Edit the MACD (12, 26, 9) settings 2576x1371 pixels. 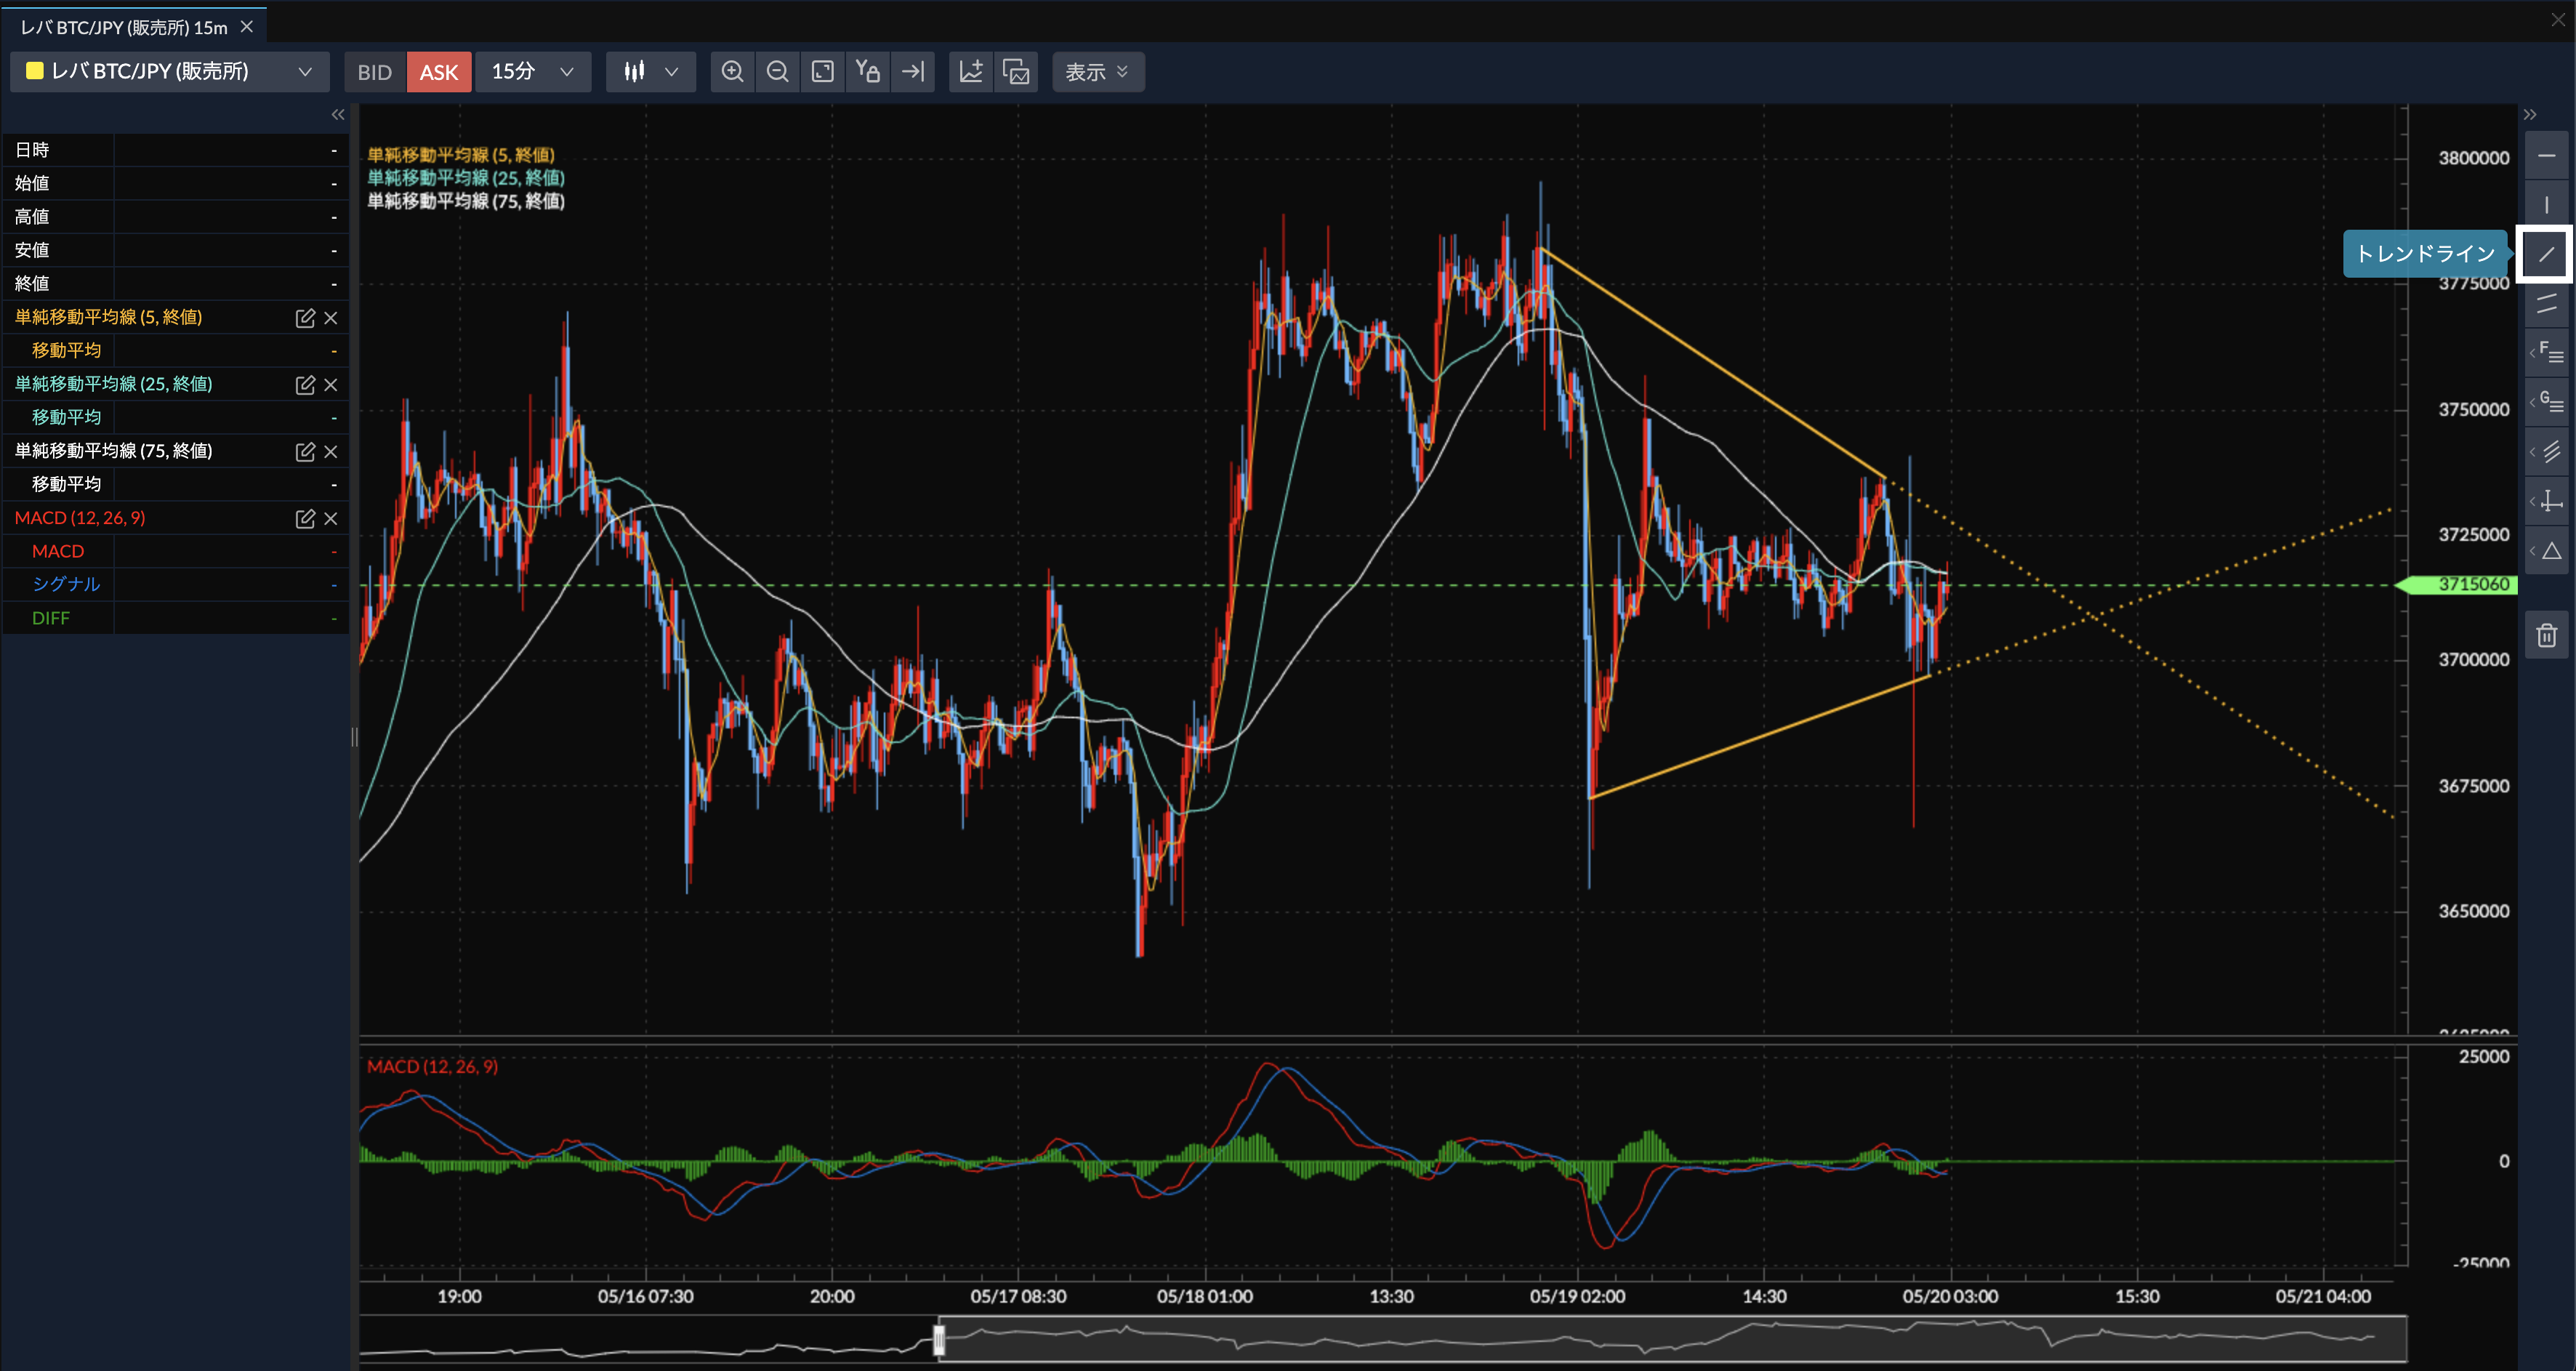coord(305,519)
